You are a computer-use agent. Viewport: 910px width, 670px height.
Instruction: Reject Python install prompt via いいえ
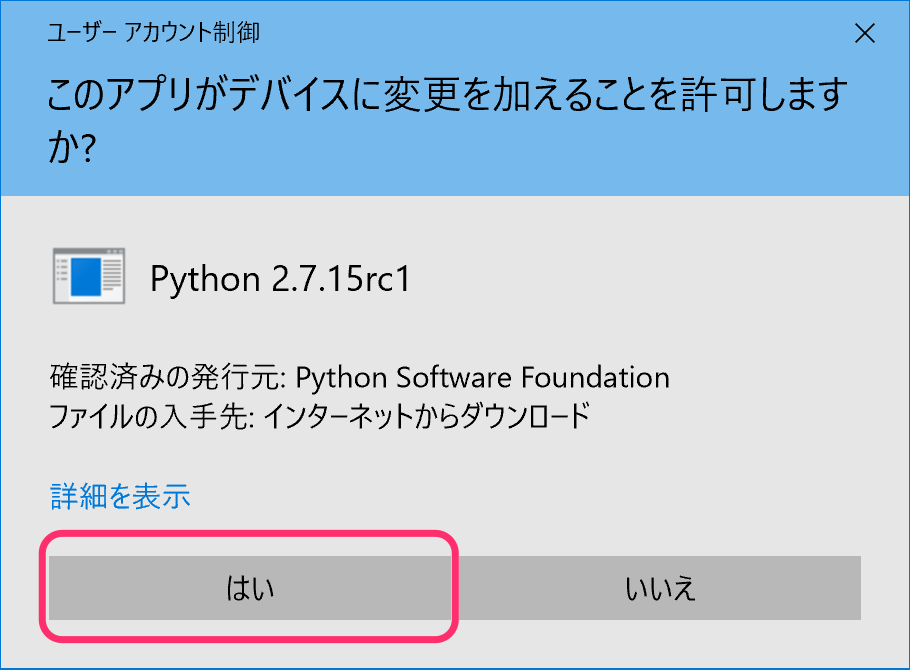click(659, 588)
